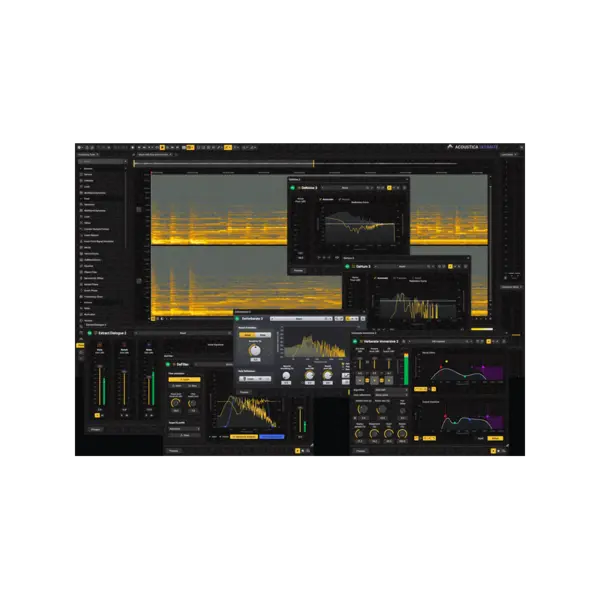Click the Acoustica logo icon
Image resolution: width=600 pixels, height=600 pixels.
[450, 147]
